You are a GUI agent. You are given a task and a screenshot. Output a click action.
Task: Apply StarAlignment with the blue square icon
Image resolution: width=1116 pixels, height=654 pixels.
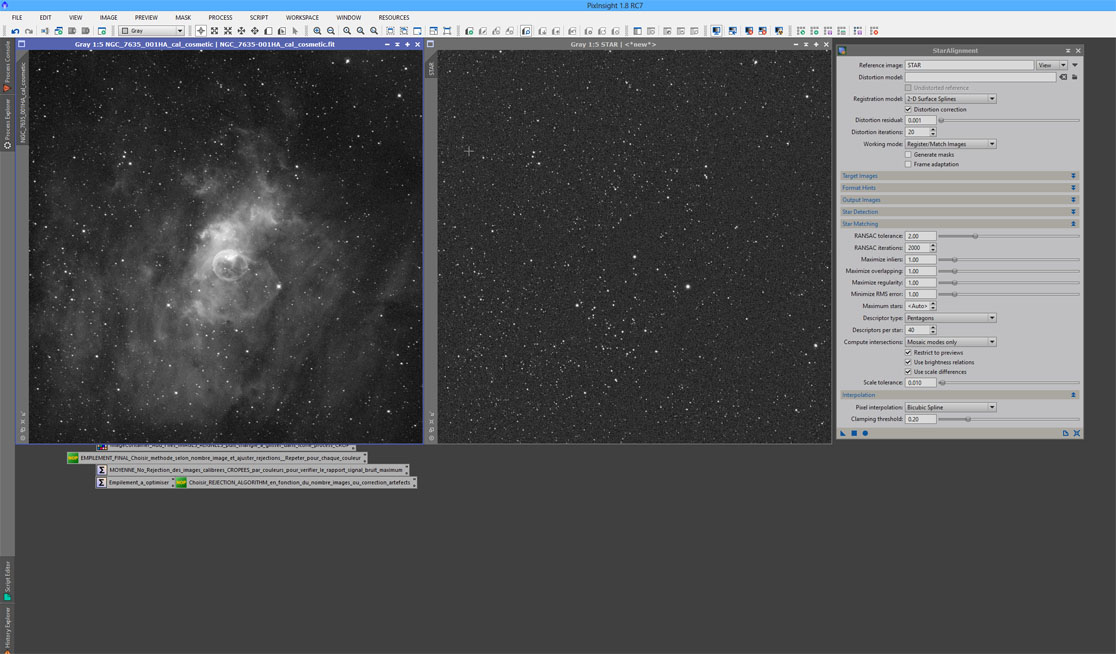coord(854,433)
